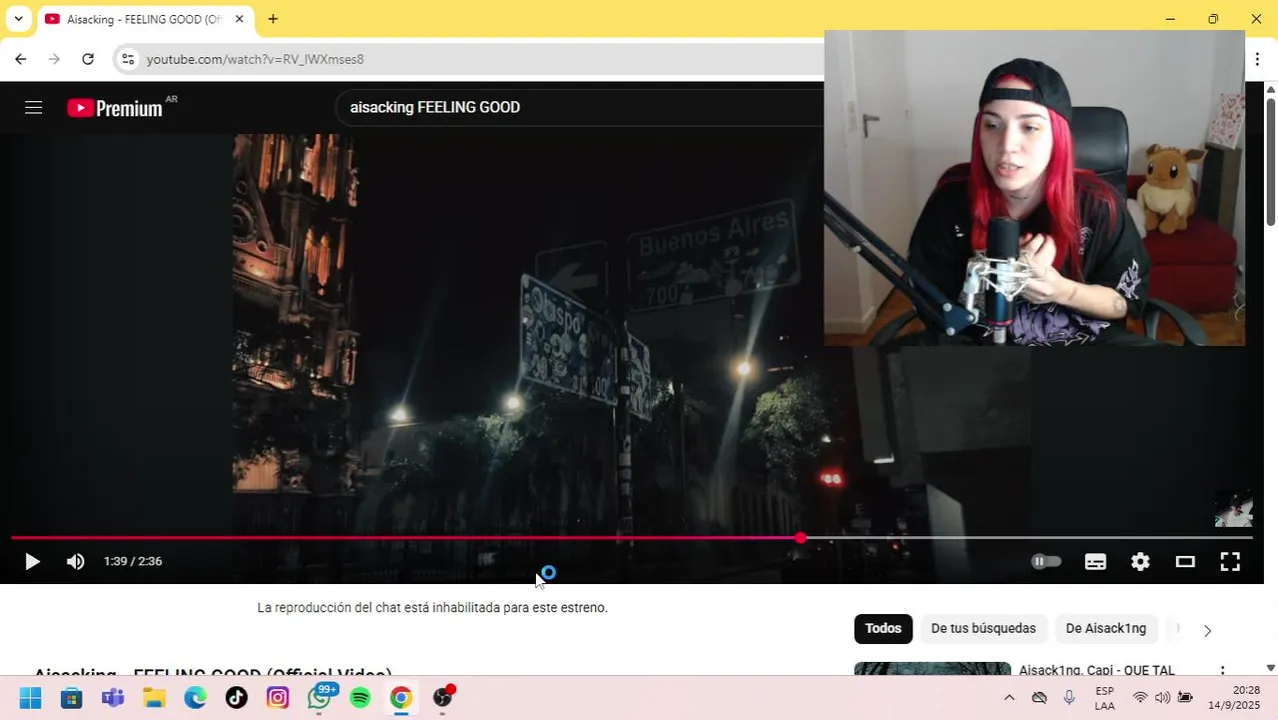Select the Todos filter chip
This screenshot has height=720, width=1278.
(x=883, y=629)
